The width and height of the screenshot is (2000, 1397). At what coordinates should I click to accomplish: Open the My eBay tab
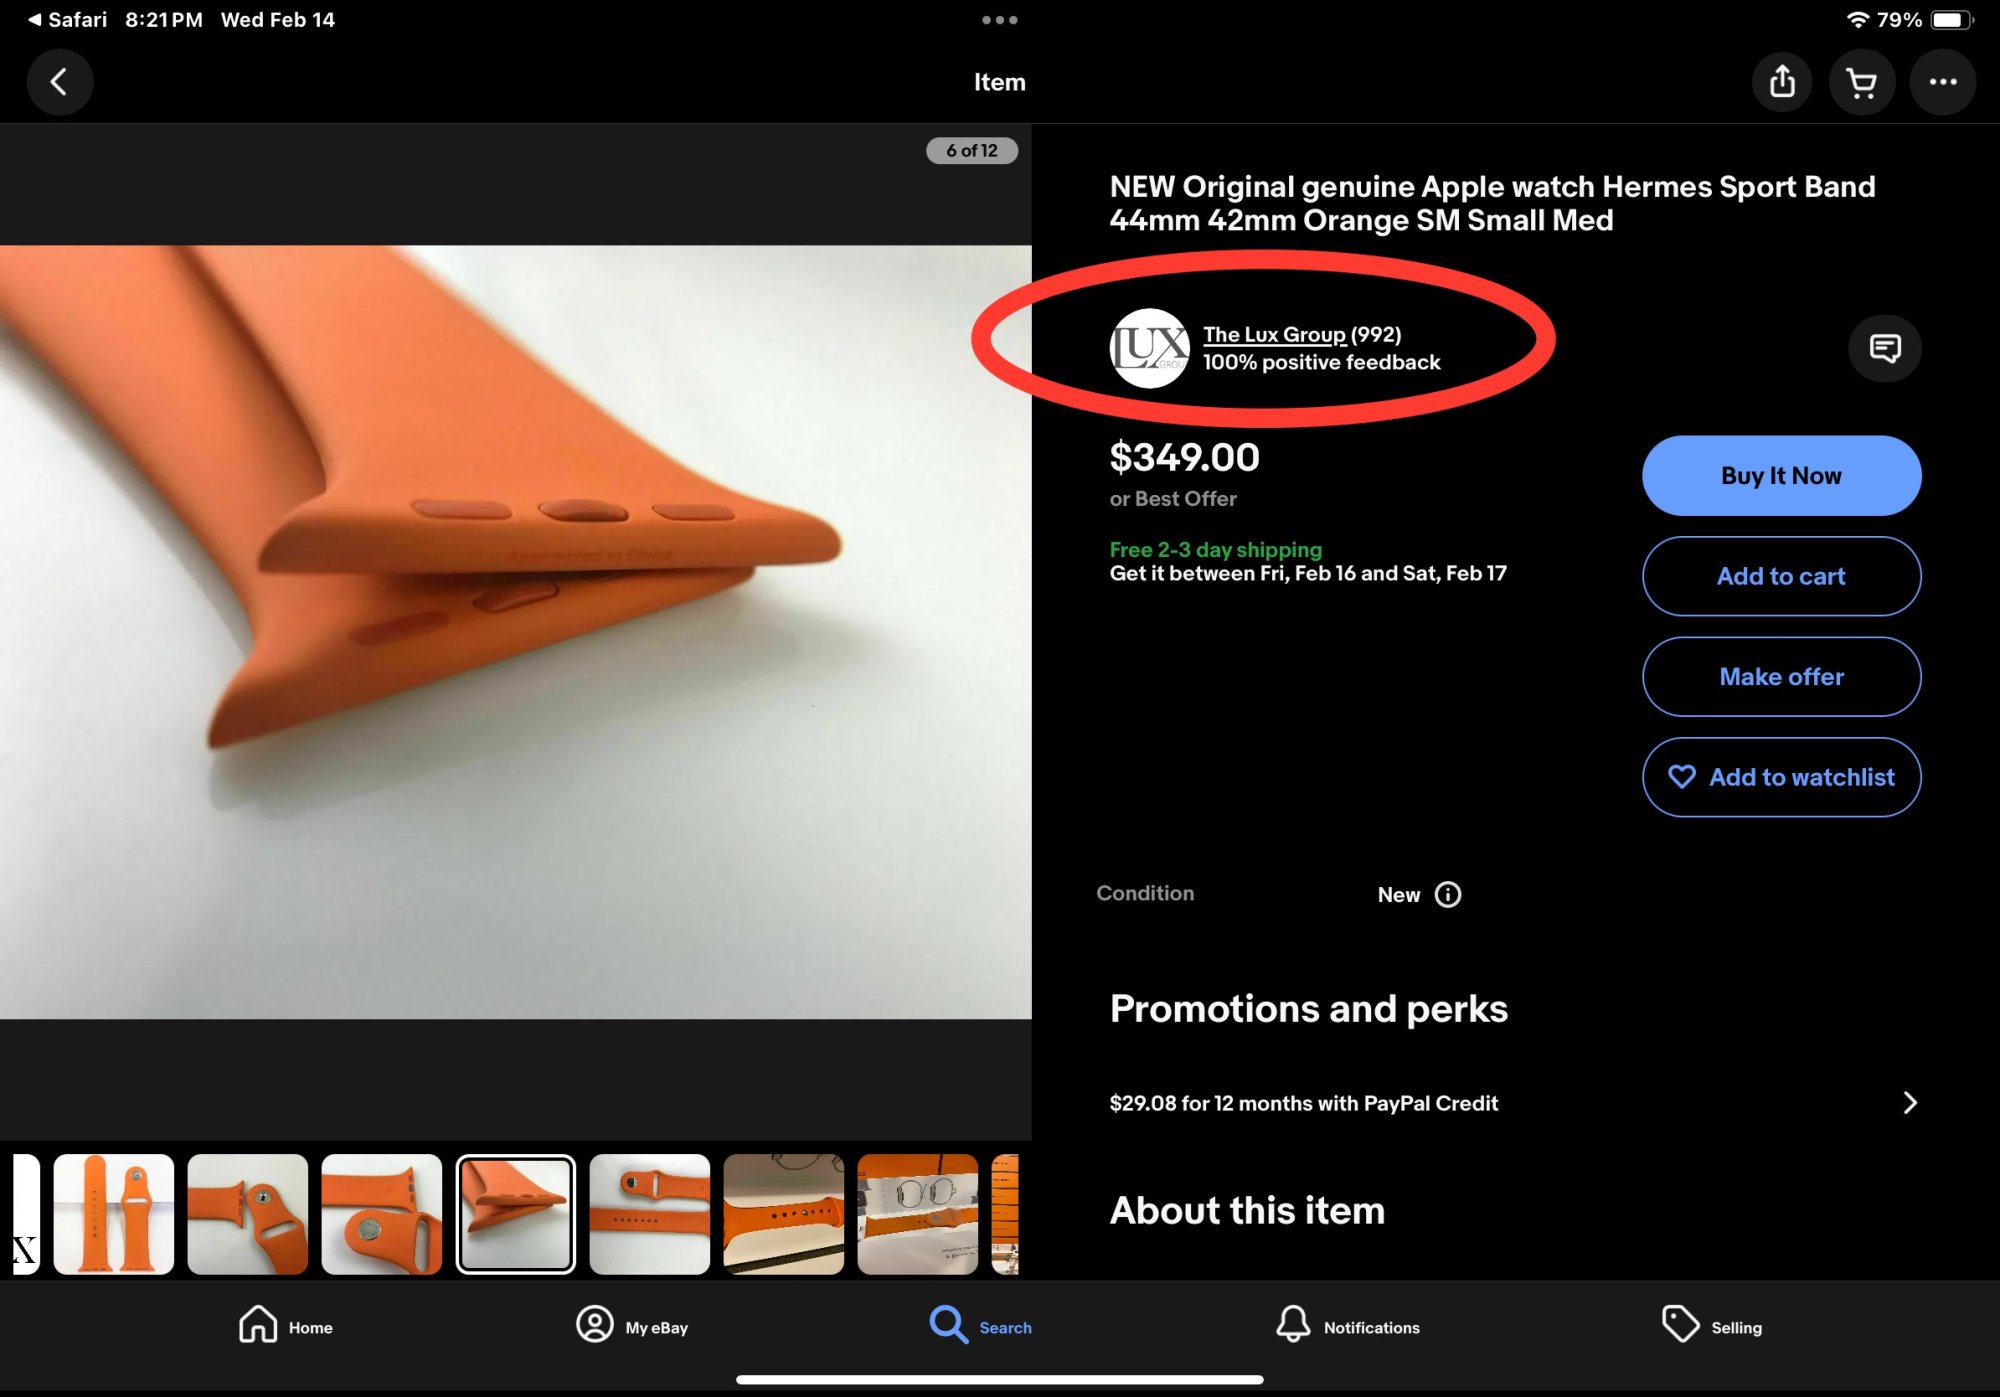(x=632, y=1325)
